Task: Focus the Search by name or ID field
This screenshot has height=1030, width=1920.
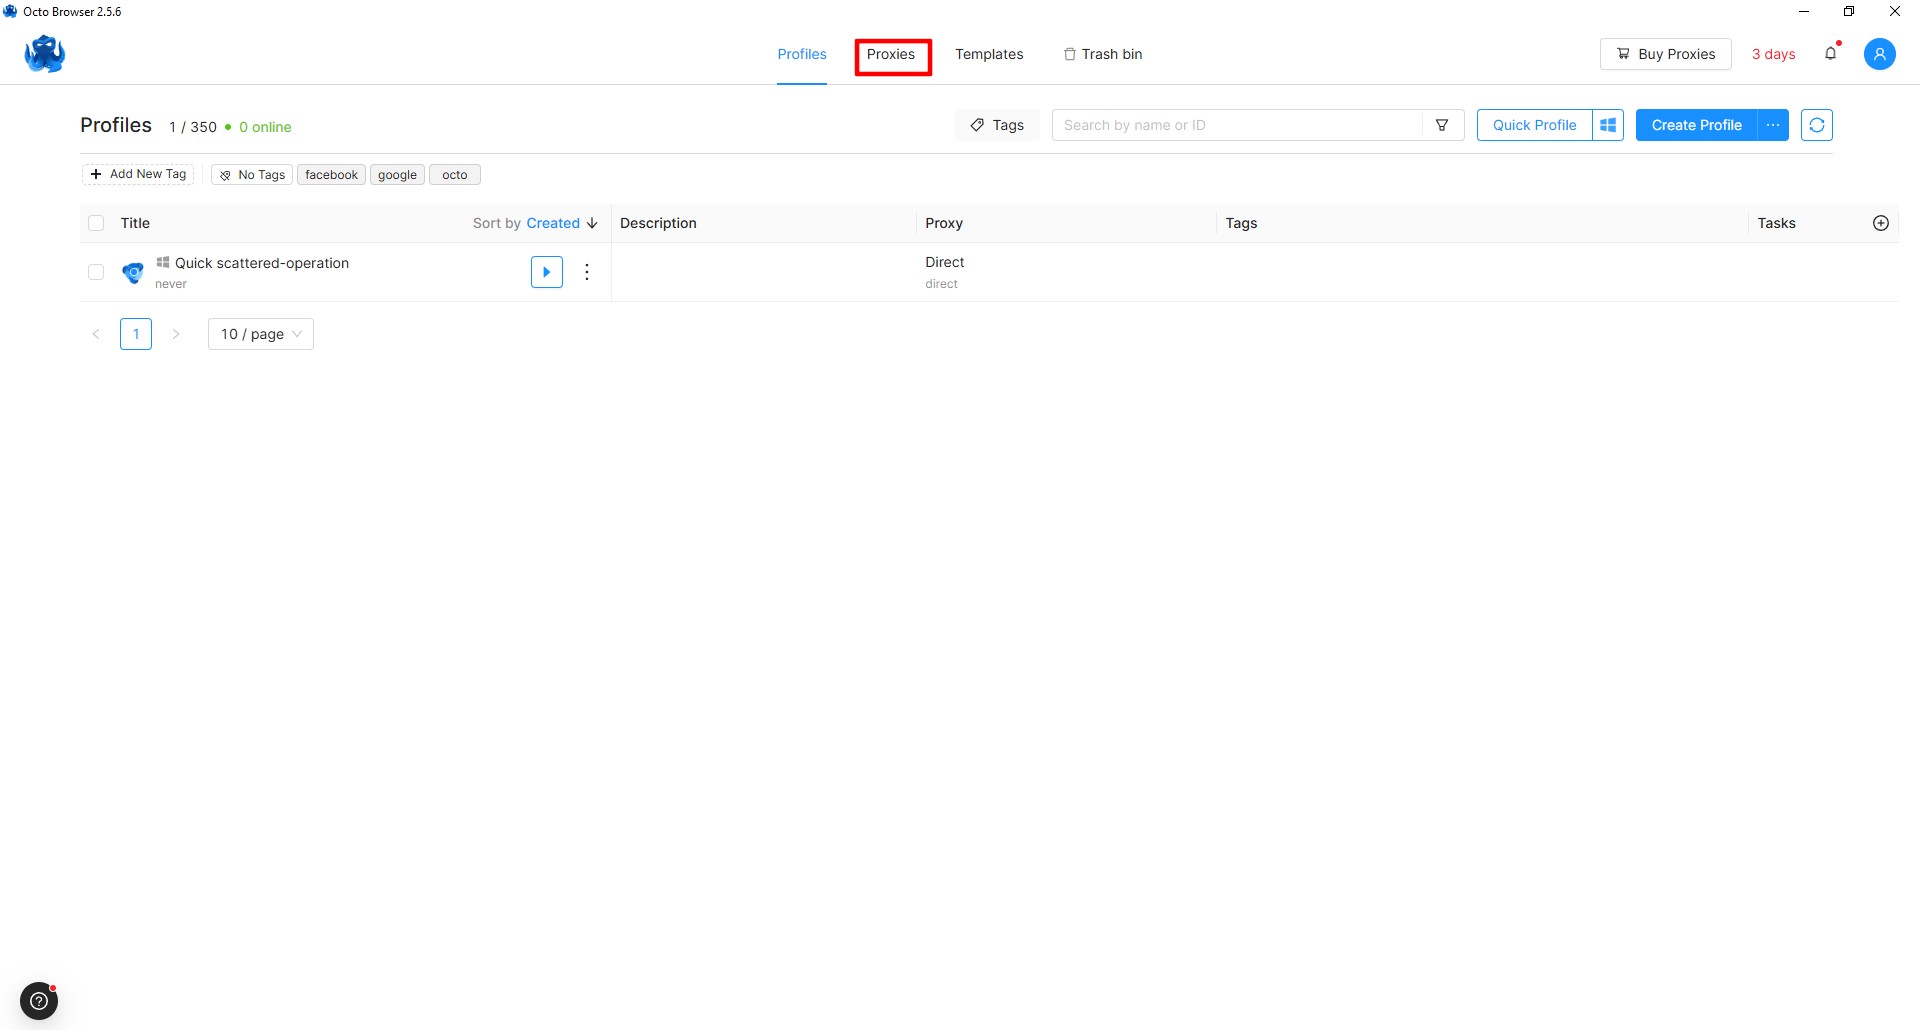Action: pos(1236,125)
